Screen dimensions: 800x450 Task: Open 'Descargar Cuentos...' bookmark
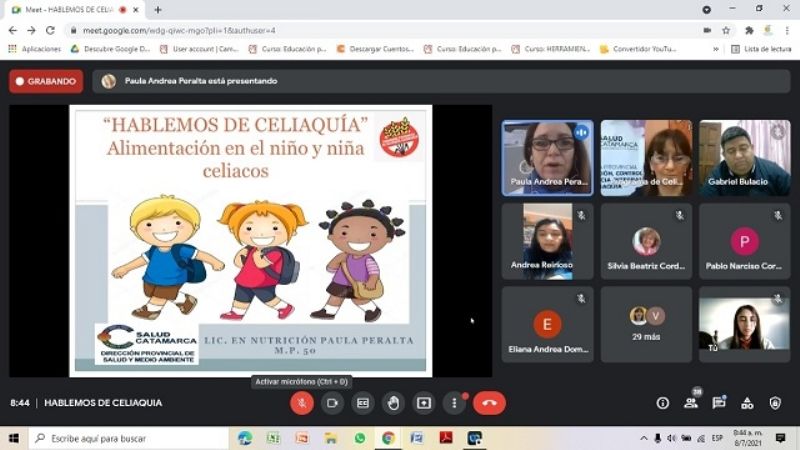click(x=376, y=49)
